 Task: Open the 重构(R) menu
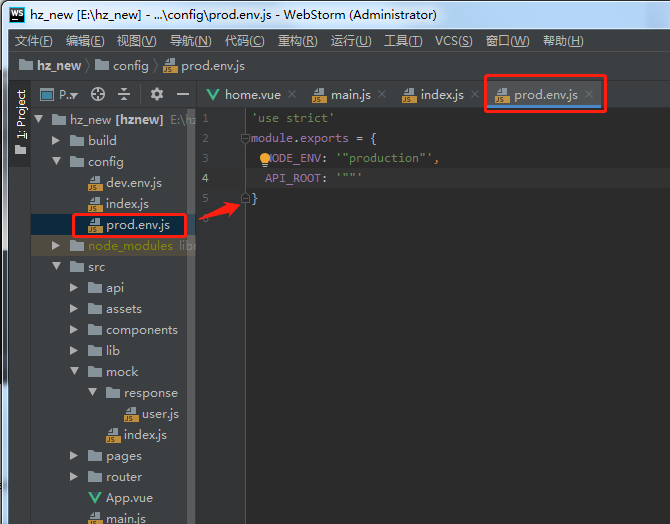pos(297,41)
